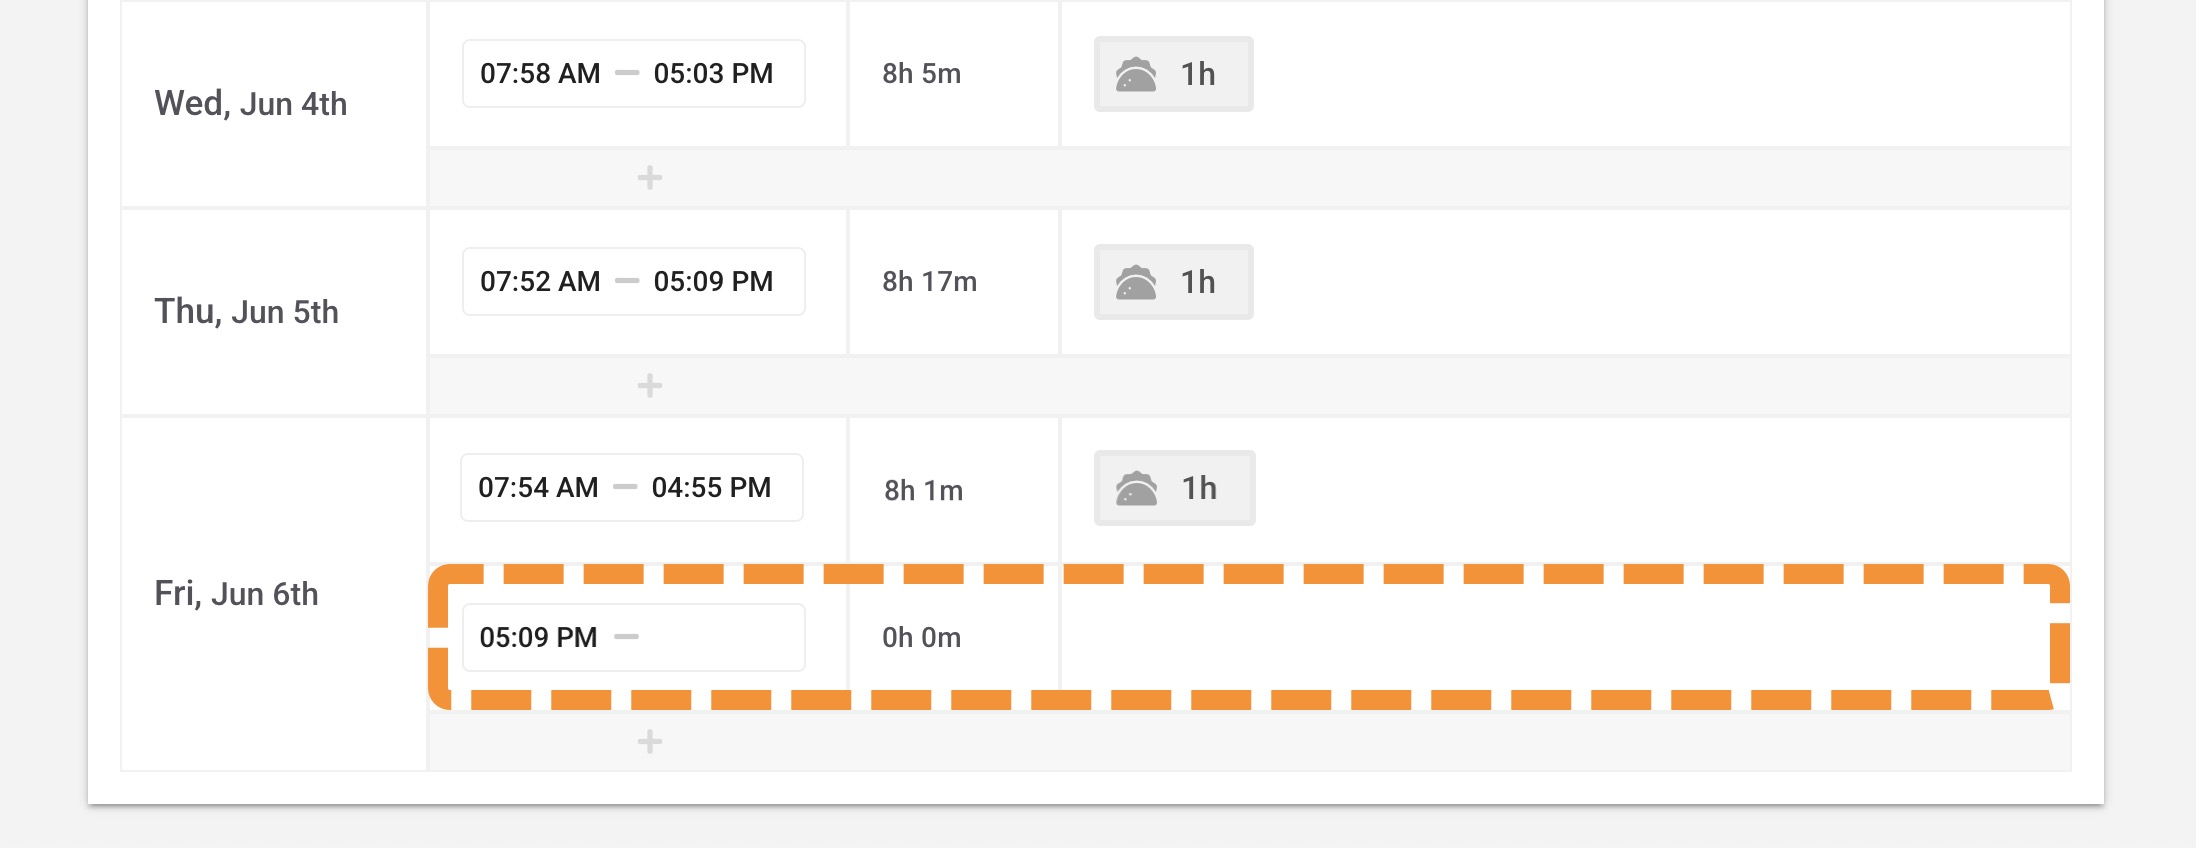Screen dimensions: 2196x848
Task: Open the taco break icon on Thu, Jun 5th
Action: point(1136,282)
